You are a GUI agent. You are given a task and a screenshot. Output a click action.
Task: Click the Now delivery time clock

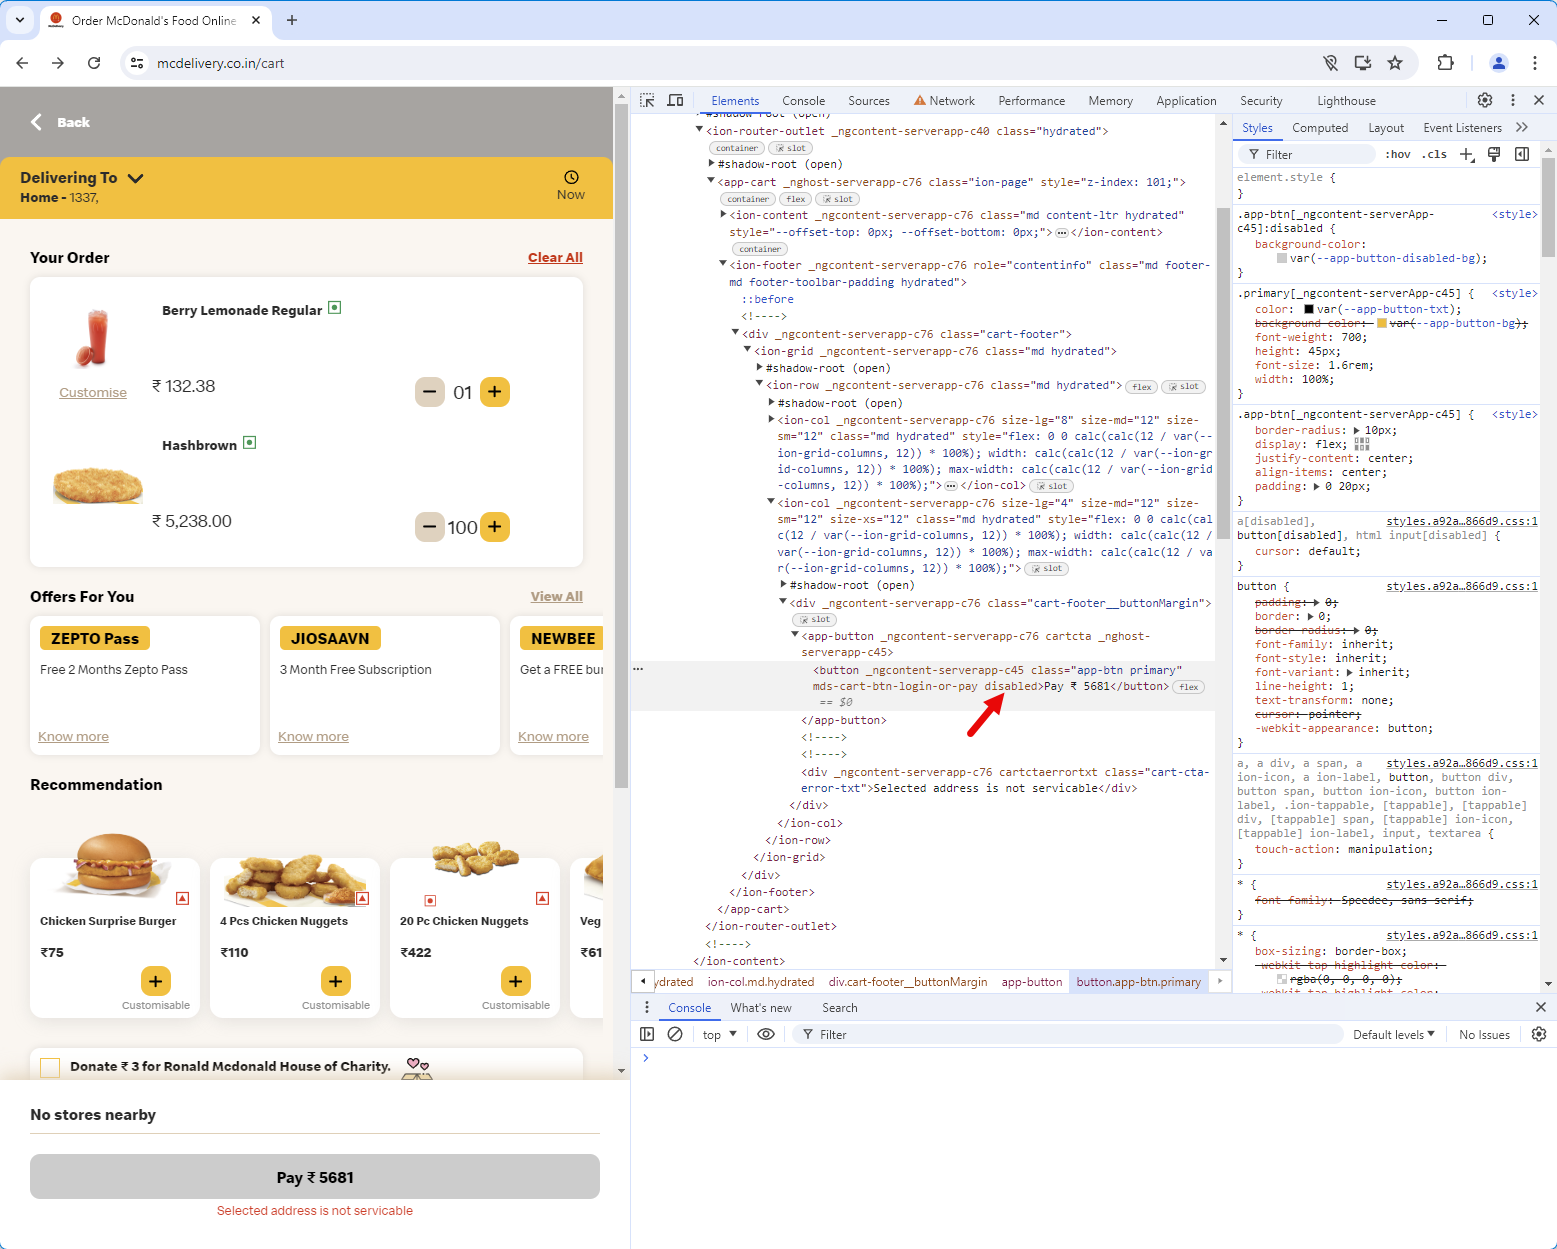tap(571, 185)
